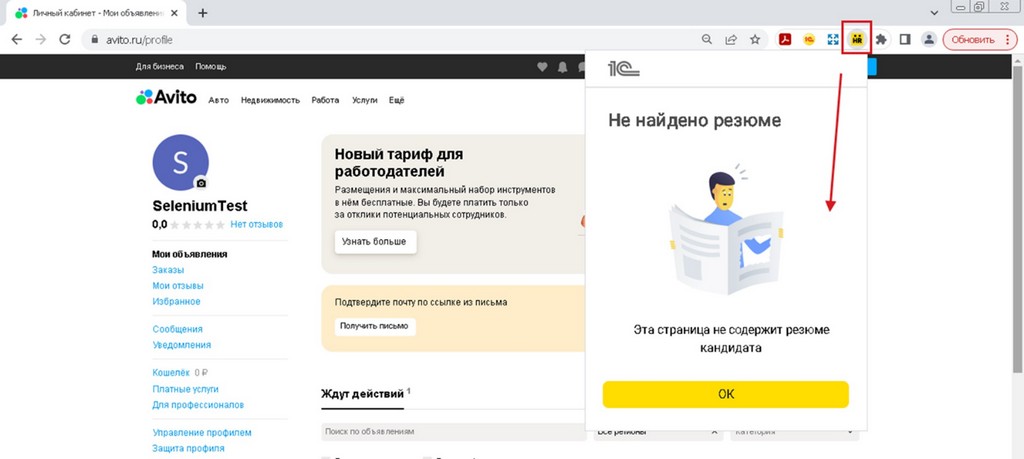Open the Chrome three-dot menu
The image size is (1024, 459).
tap(1009, 39)
